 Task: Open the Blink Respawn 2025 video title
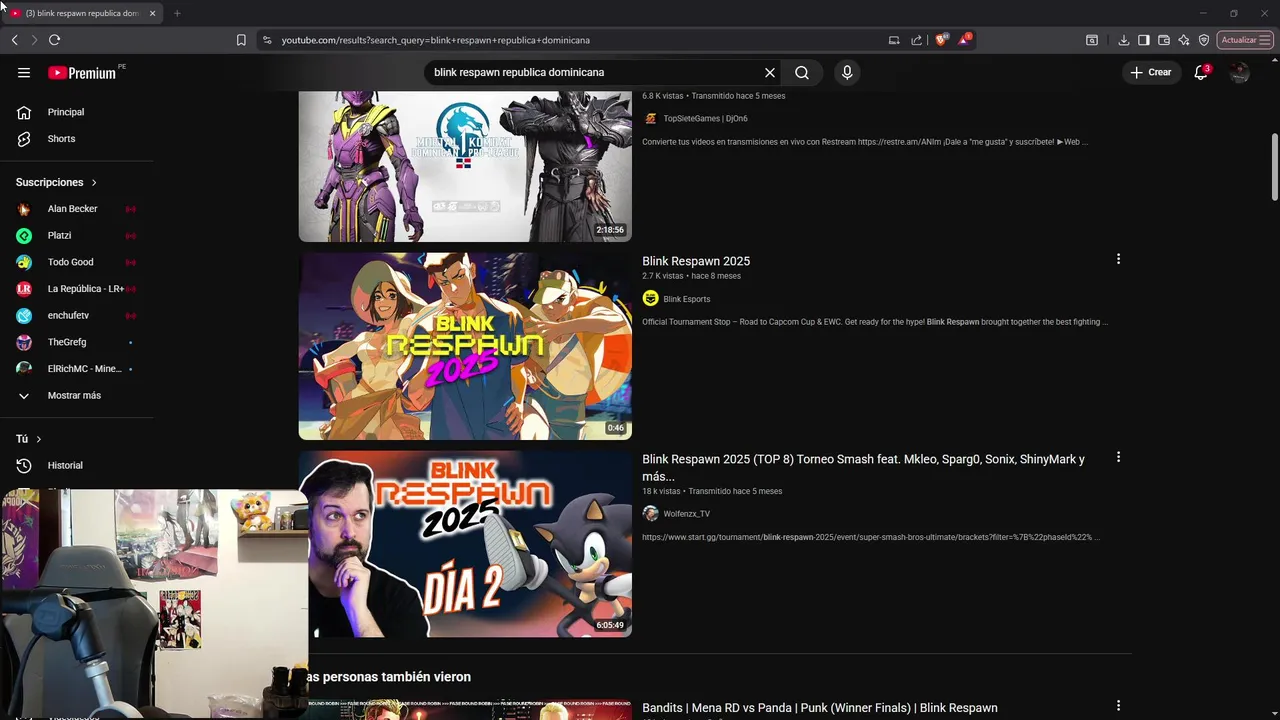[696, 261]
